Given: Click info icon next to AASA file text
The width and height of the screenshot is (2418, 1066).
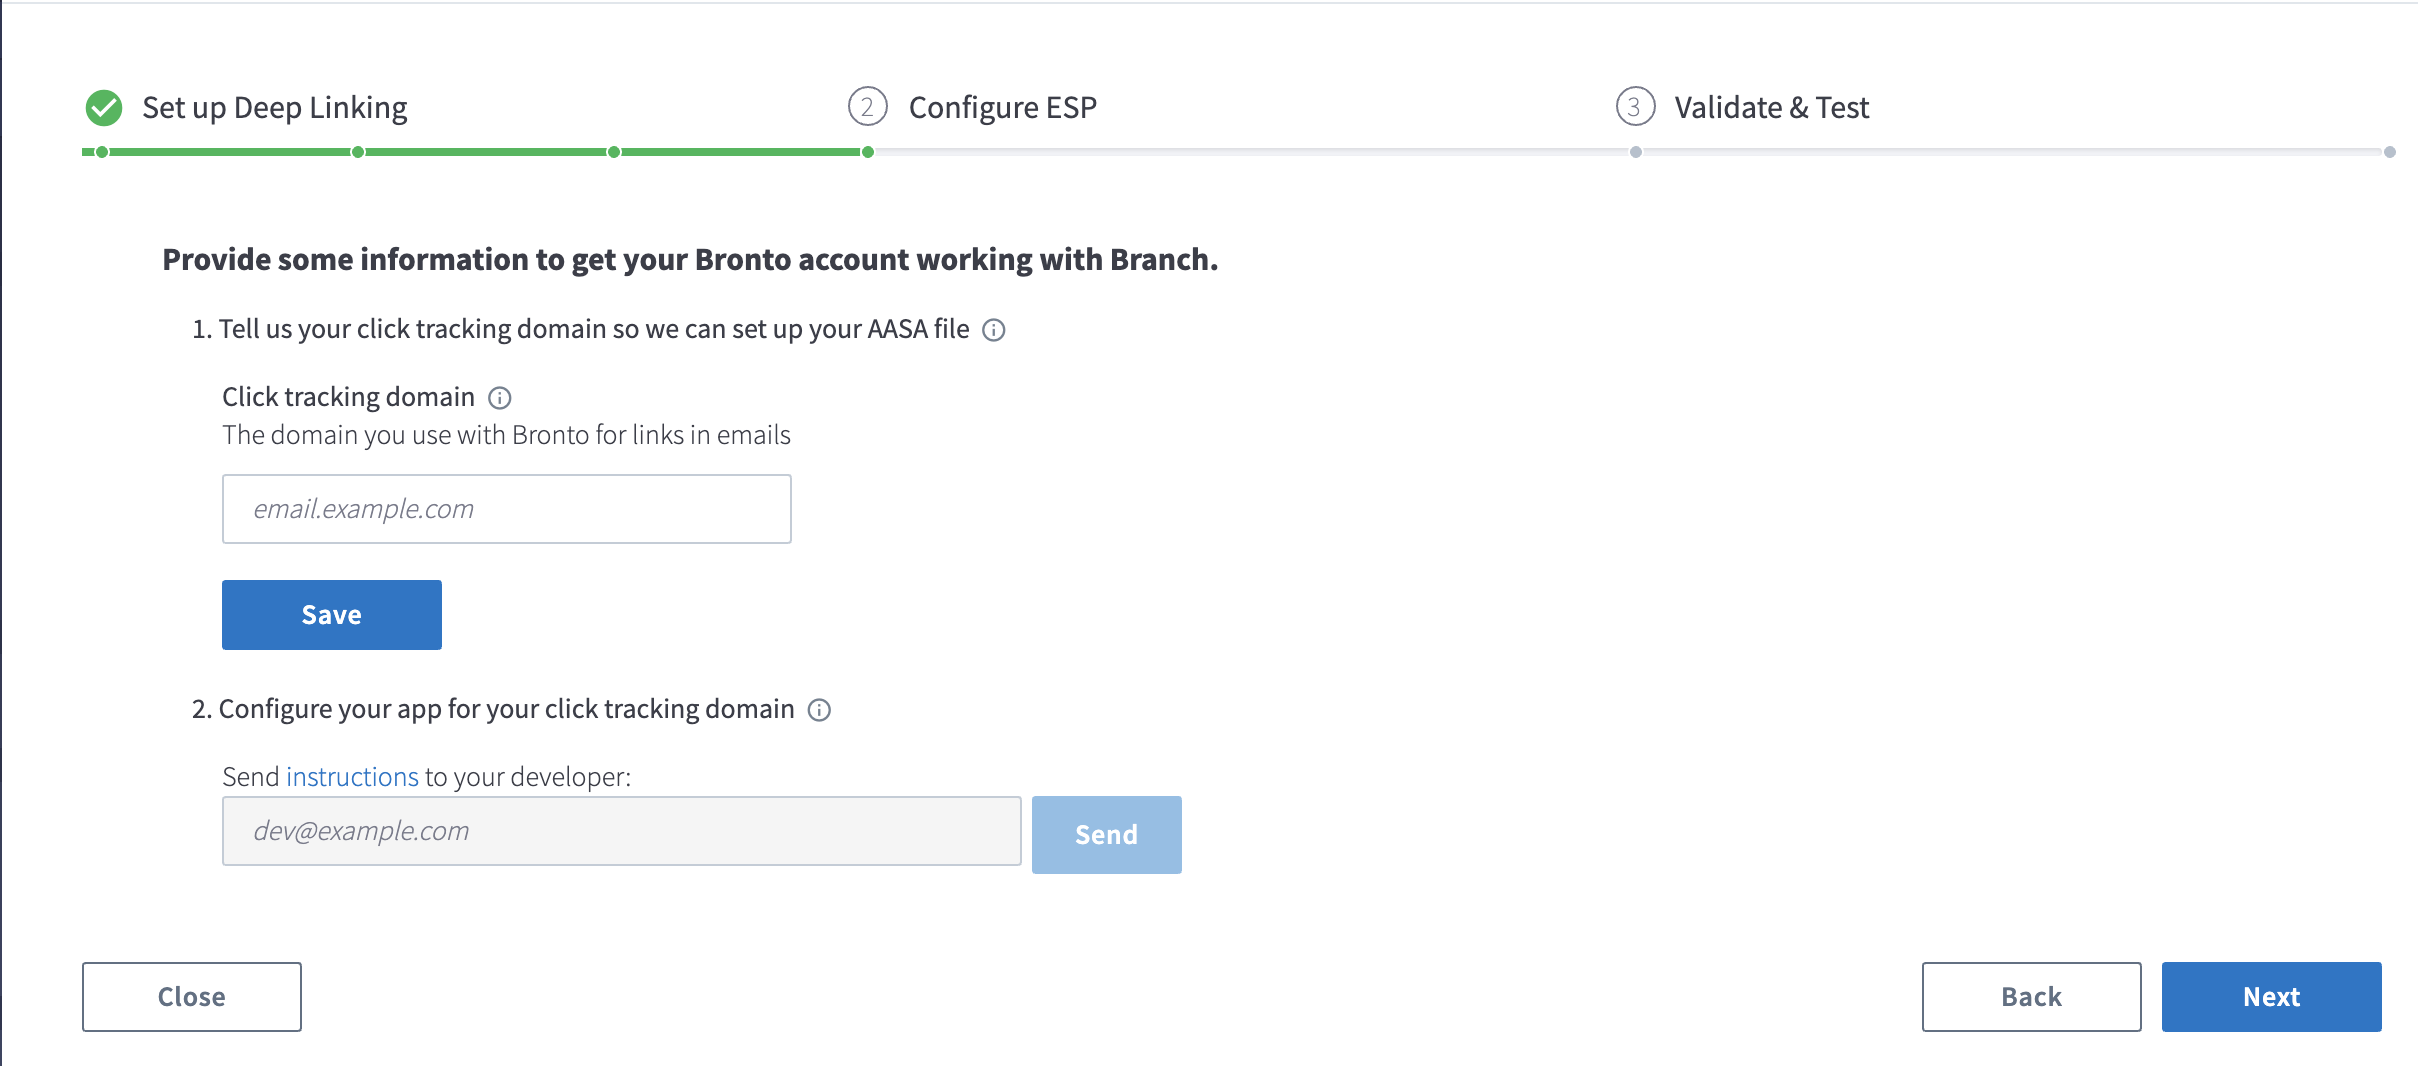Looking at the screenshot, I should pyautogui.click(x=993, y=330).
